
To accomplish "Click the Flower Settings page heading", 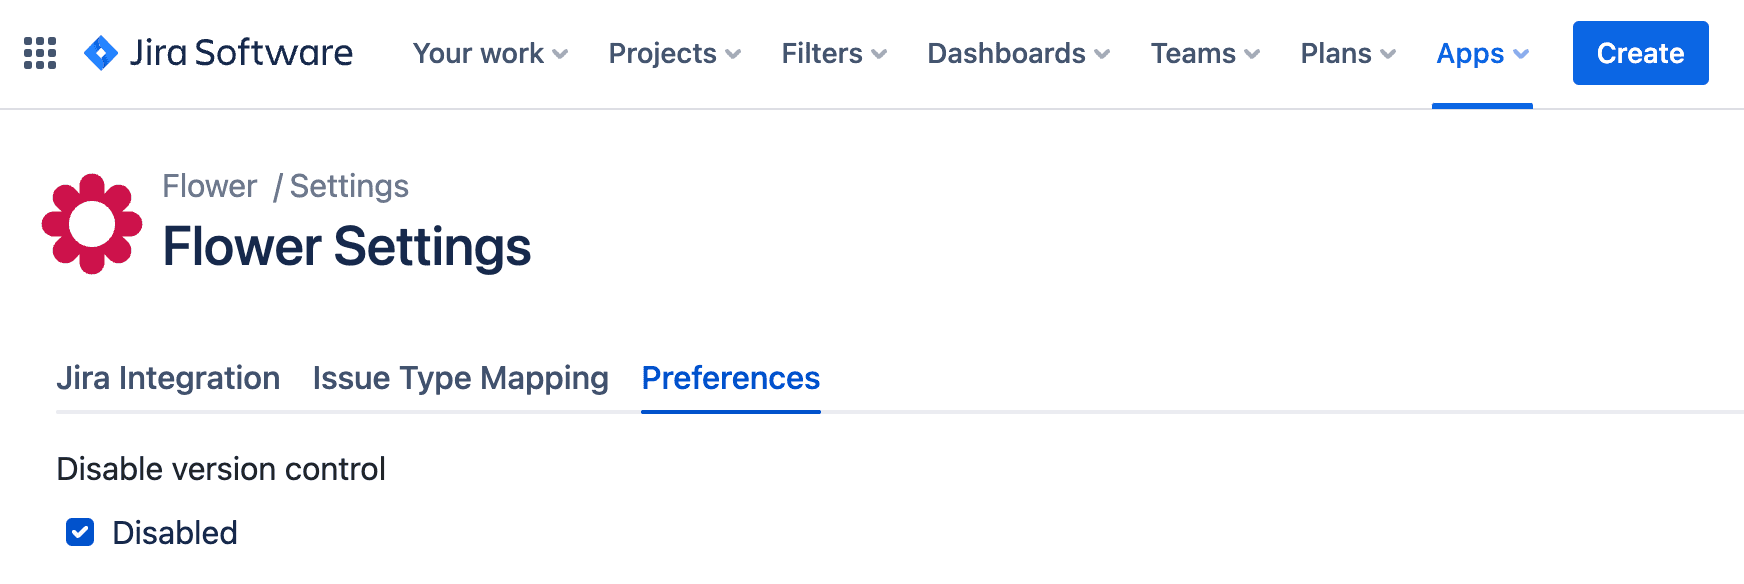I will coord(347,247).
